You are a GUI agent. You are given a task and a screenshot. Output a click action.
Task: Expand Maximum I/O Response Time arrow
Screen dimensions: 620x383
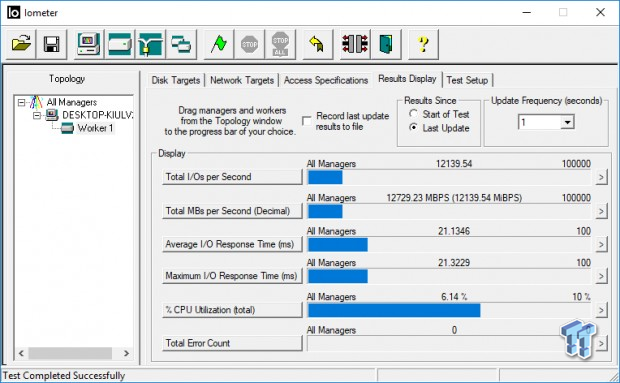(601, 276)
